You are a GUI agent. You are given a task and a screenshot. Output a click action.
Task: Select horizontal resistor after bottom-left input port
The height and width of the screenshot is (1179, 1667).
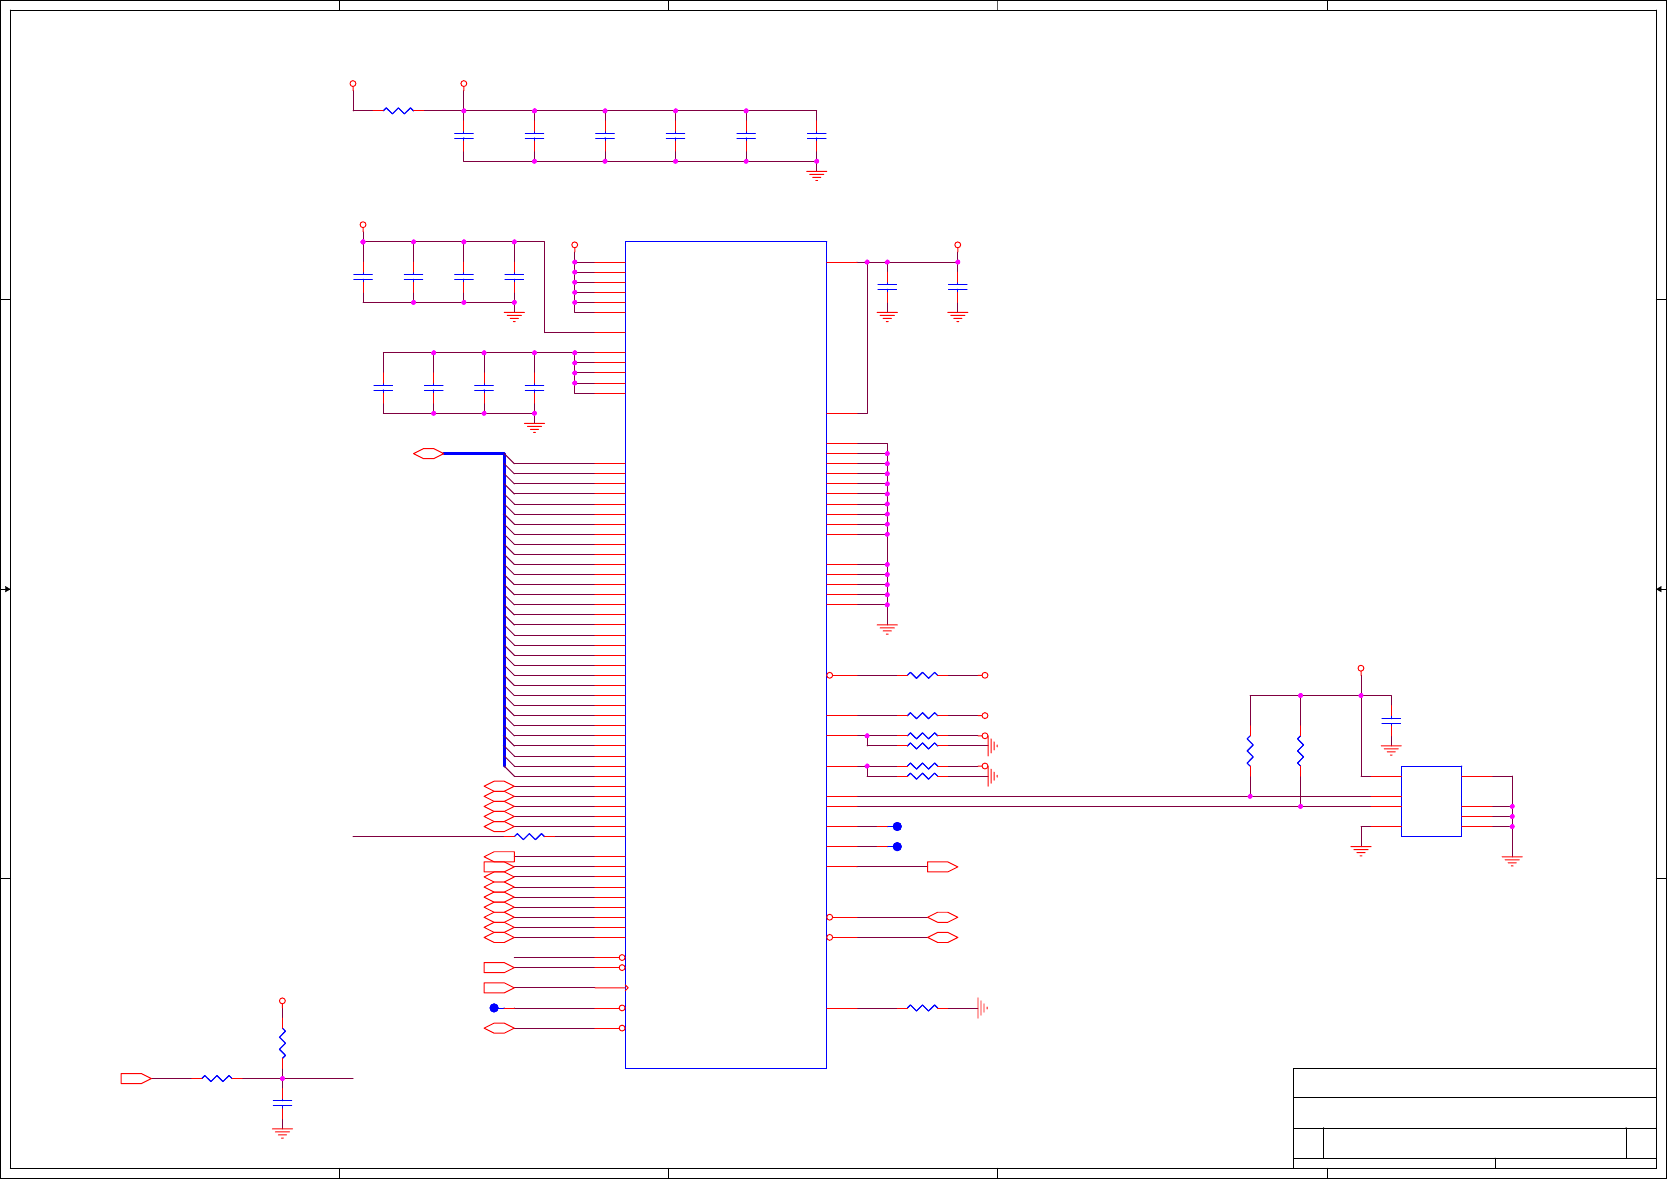pyautogui.click(x=217, y=1078)
